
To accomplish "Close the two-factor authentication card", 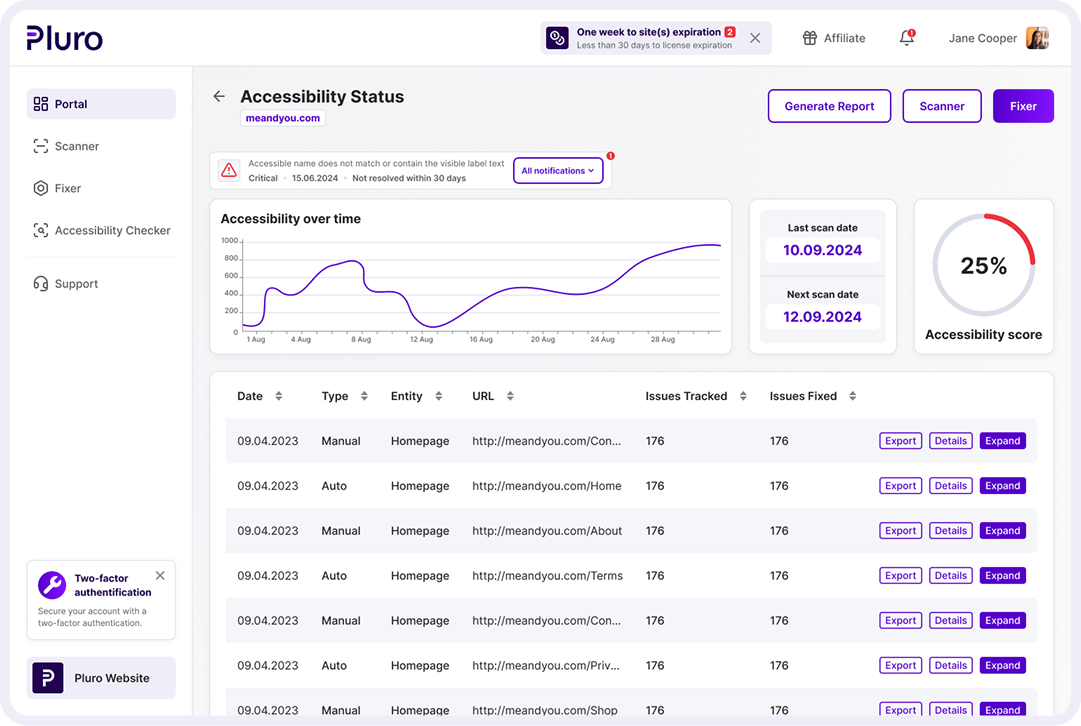I will pyautogui.click(x=160, y=576).
